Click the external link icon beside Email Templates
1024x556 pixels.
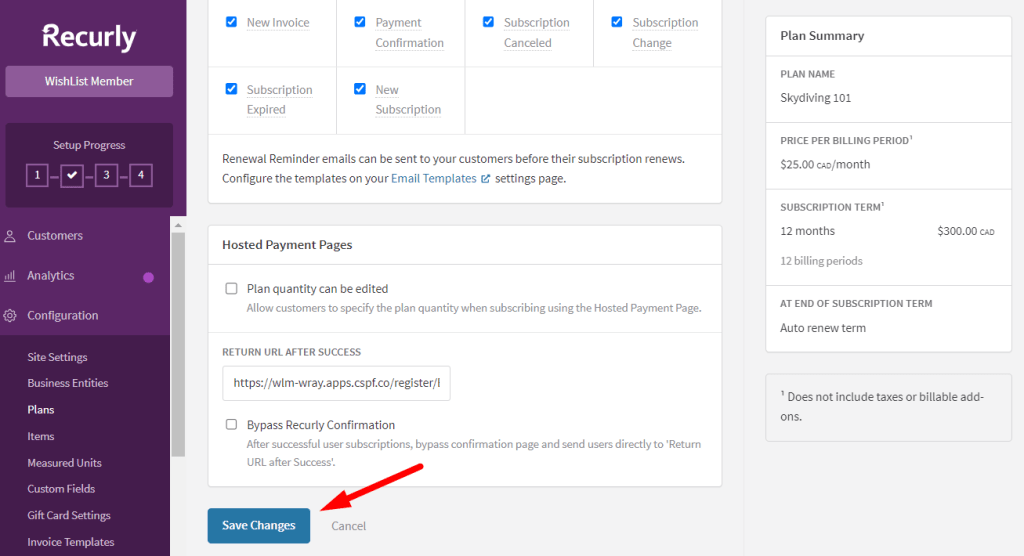(485, 178)
